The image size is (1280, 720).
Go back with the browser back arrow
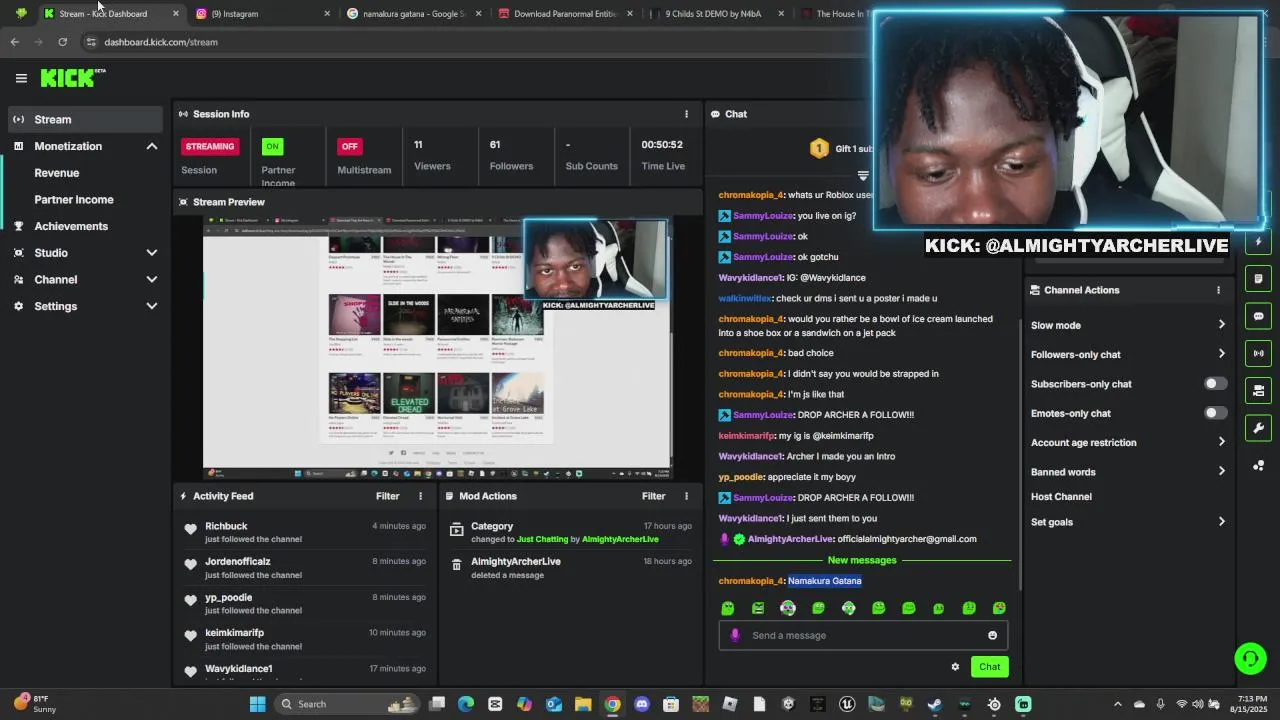[14, 42]
